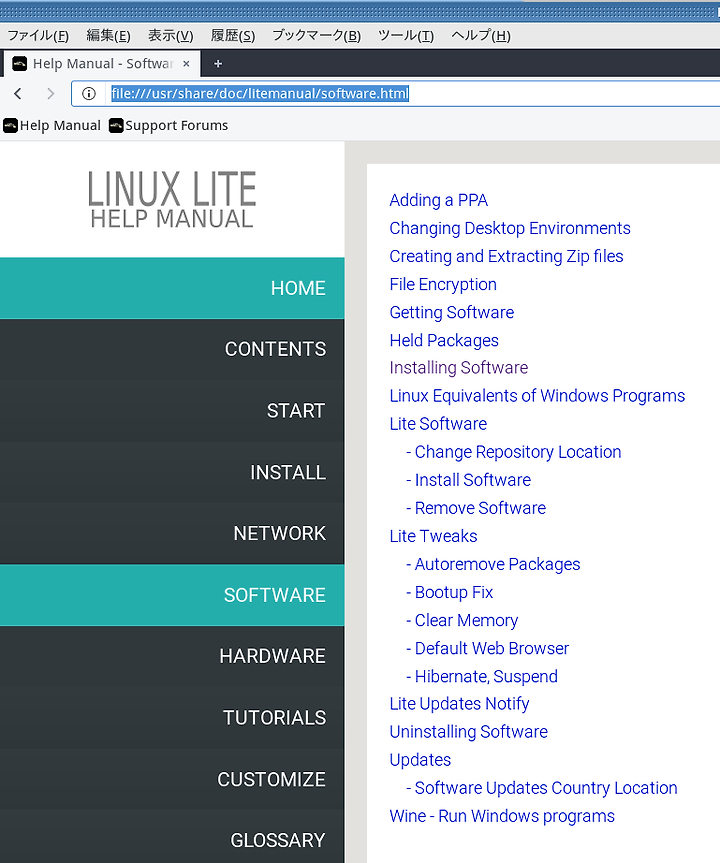Open CUSTOMIZE section in sidebar

[x=172, y=779]
